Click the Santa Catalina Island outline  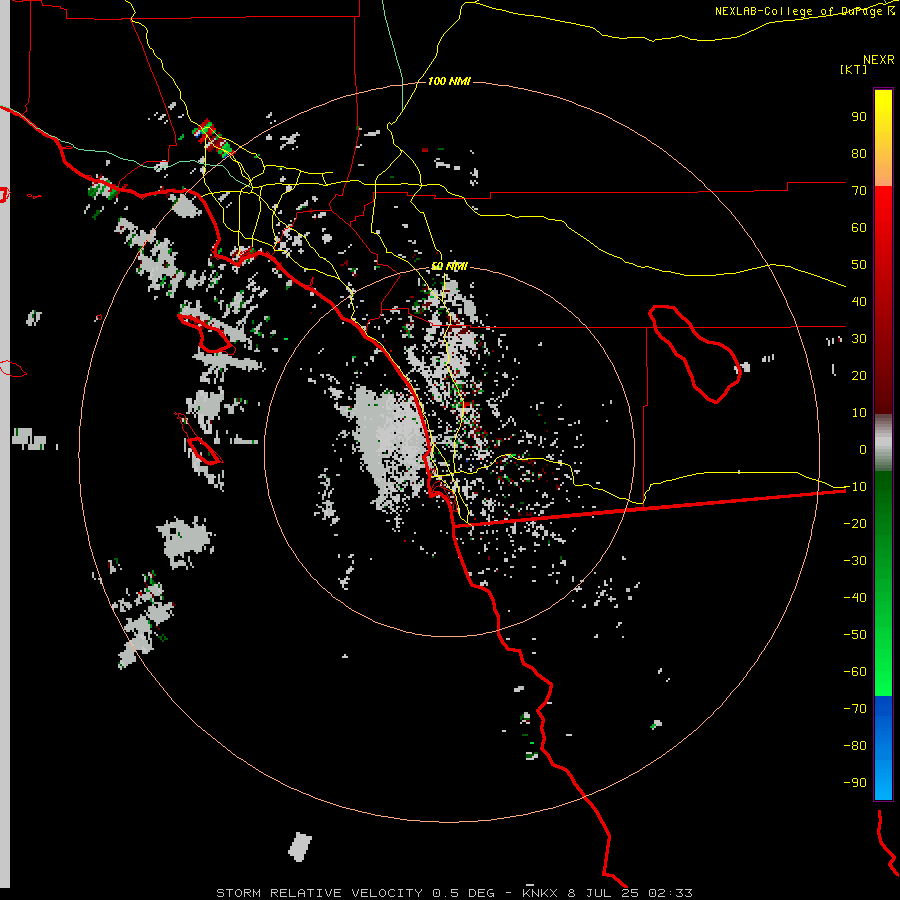[x=207, y=334]
